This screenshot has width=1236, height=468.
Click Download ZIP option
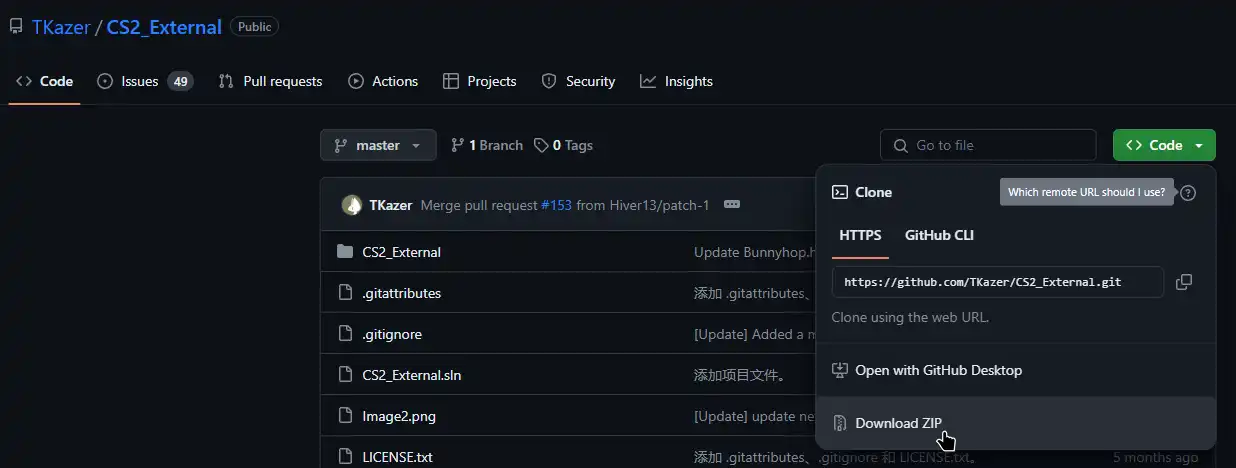point(1016,423)
